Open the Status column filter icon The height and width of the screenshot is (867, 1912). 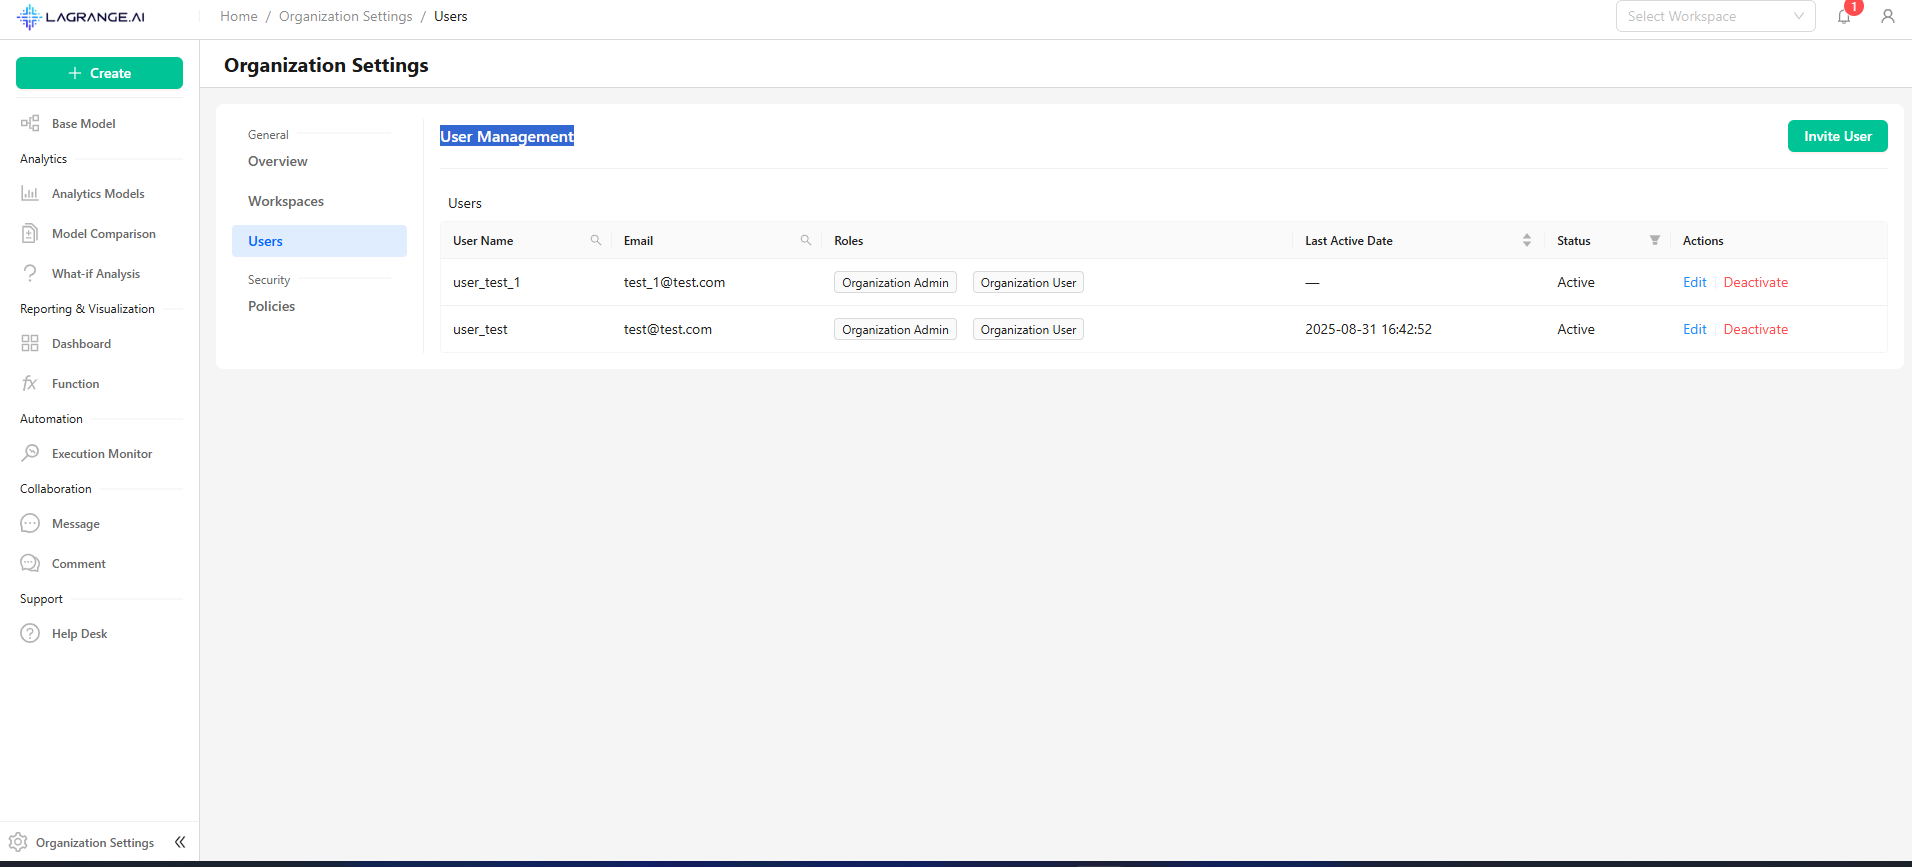point(1655,240)
